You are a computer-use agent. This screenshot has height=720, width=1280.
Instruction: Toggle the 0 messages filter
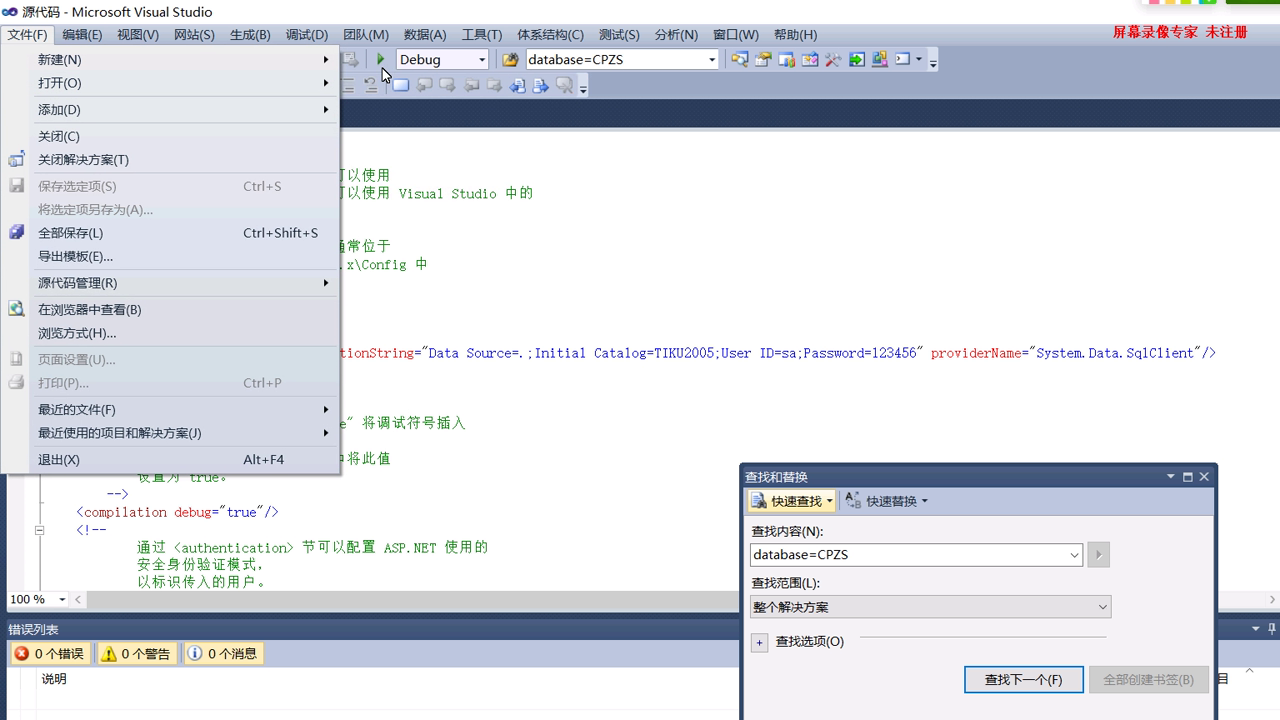pos(223,653)
